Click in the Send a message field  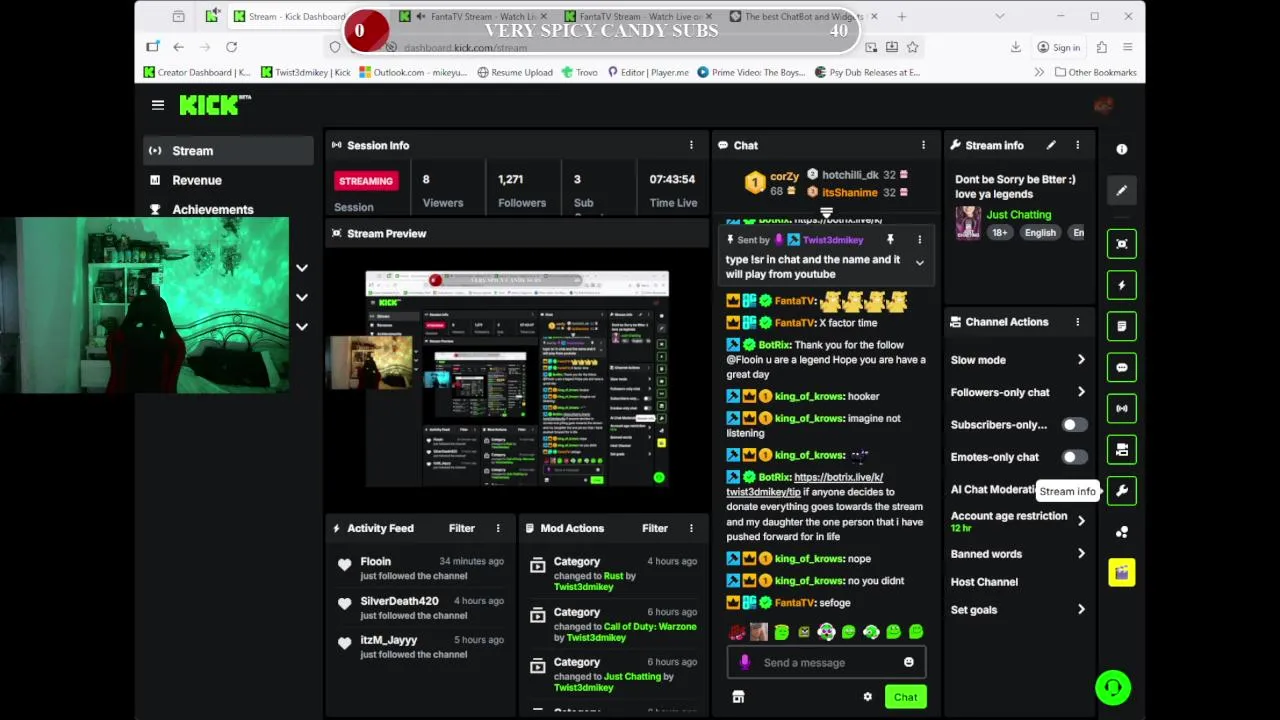click(x=826, y=662)
